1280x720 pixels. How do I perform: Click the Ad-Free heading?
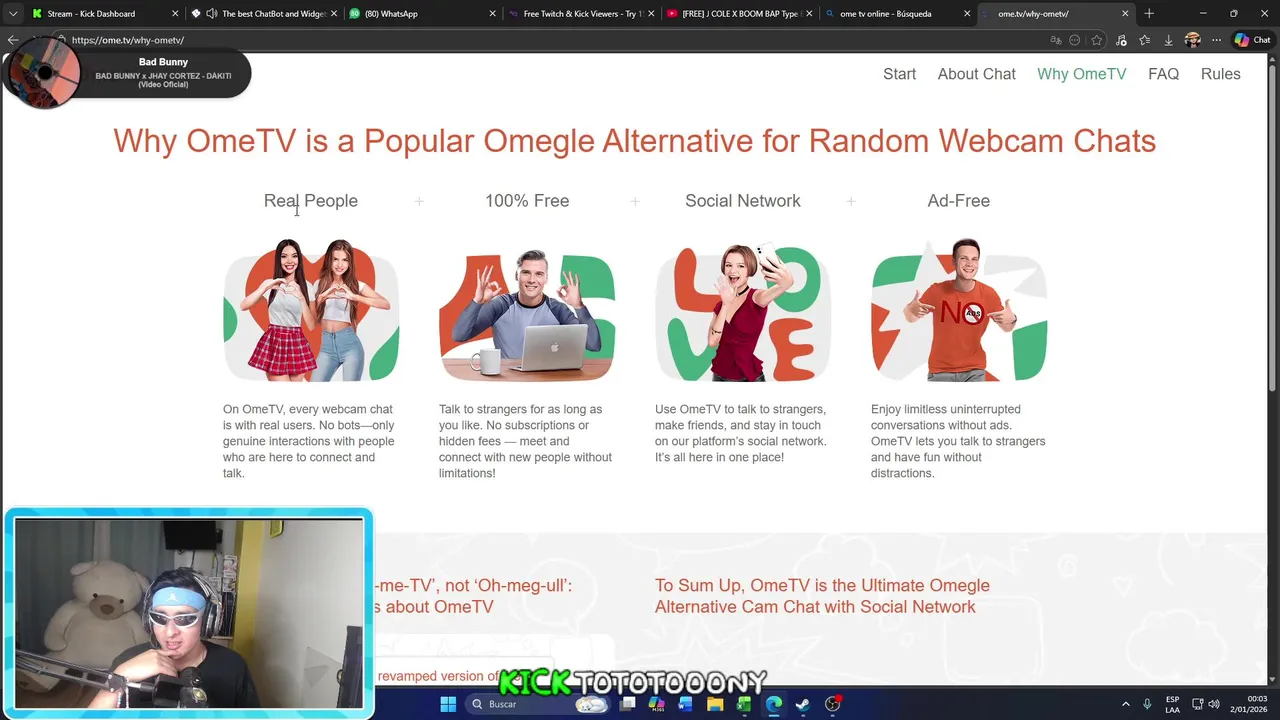958,201
